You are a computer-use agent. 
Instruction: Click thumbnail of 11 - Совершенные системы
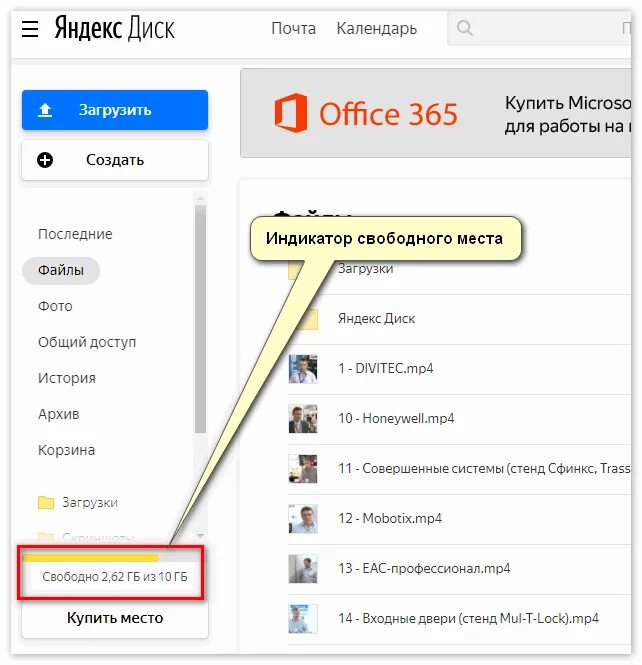pyautogui.click(x=303, y=469)
